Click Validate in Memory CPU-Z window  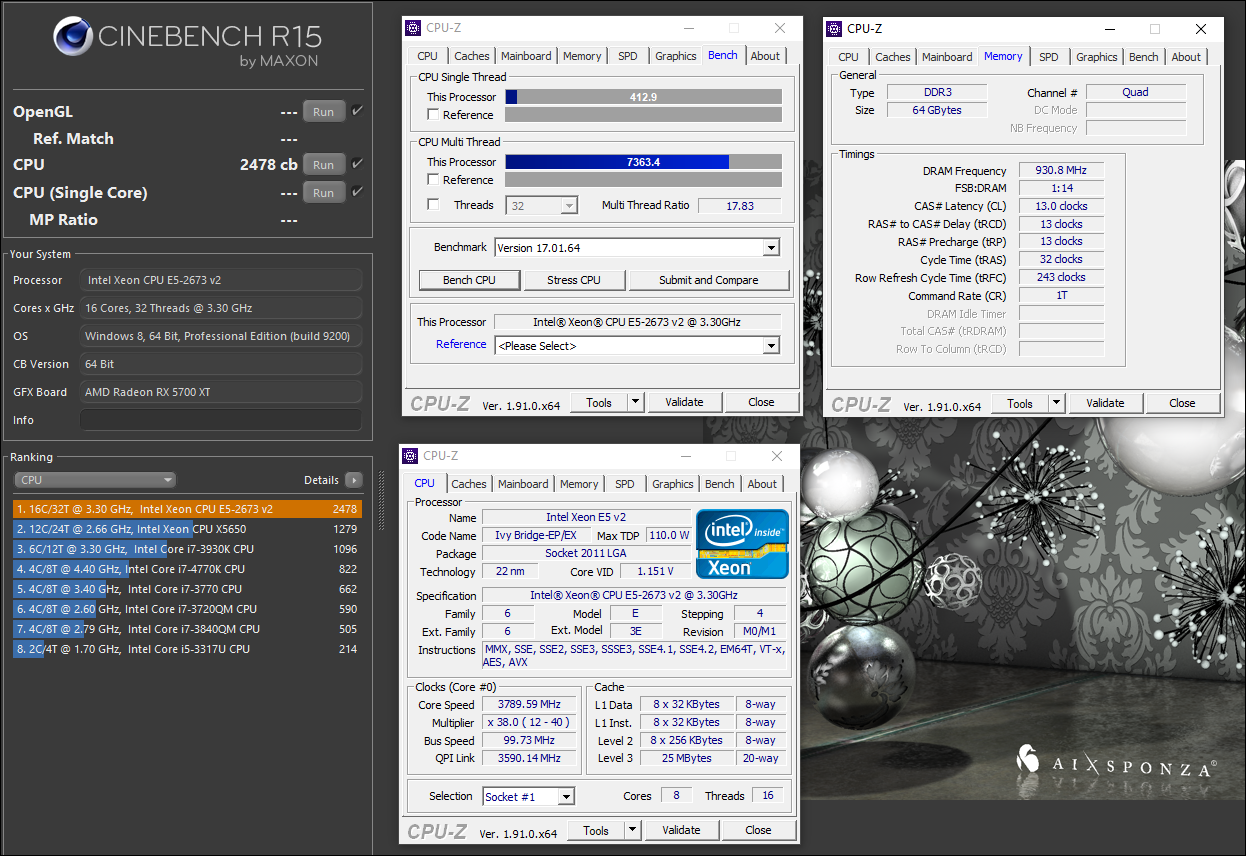click(1105, 403)
